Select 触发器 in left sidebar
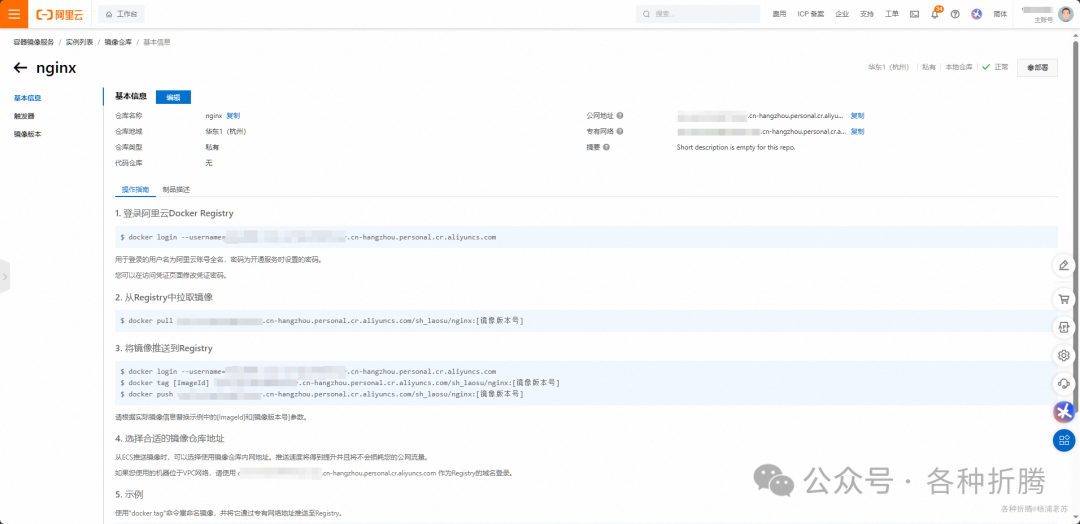This screenshot has height=524, width=1080. (x=24, y=116)
